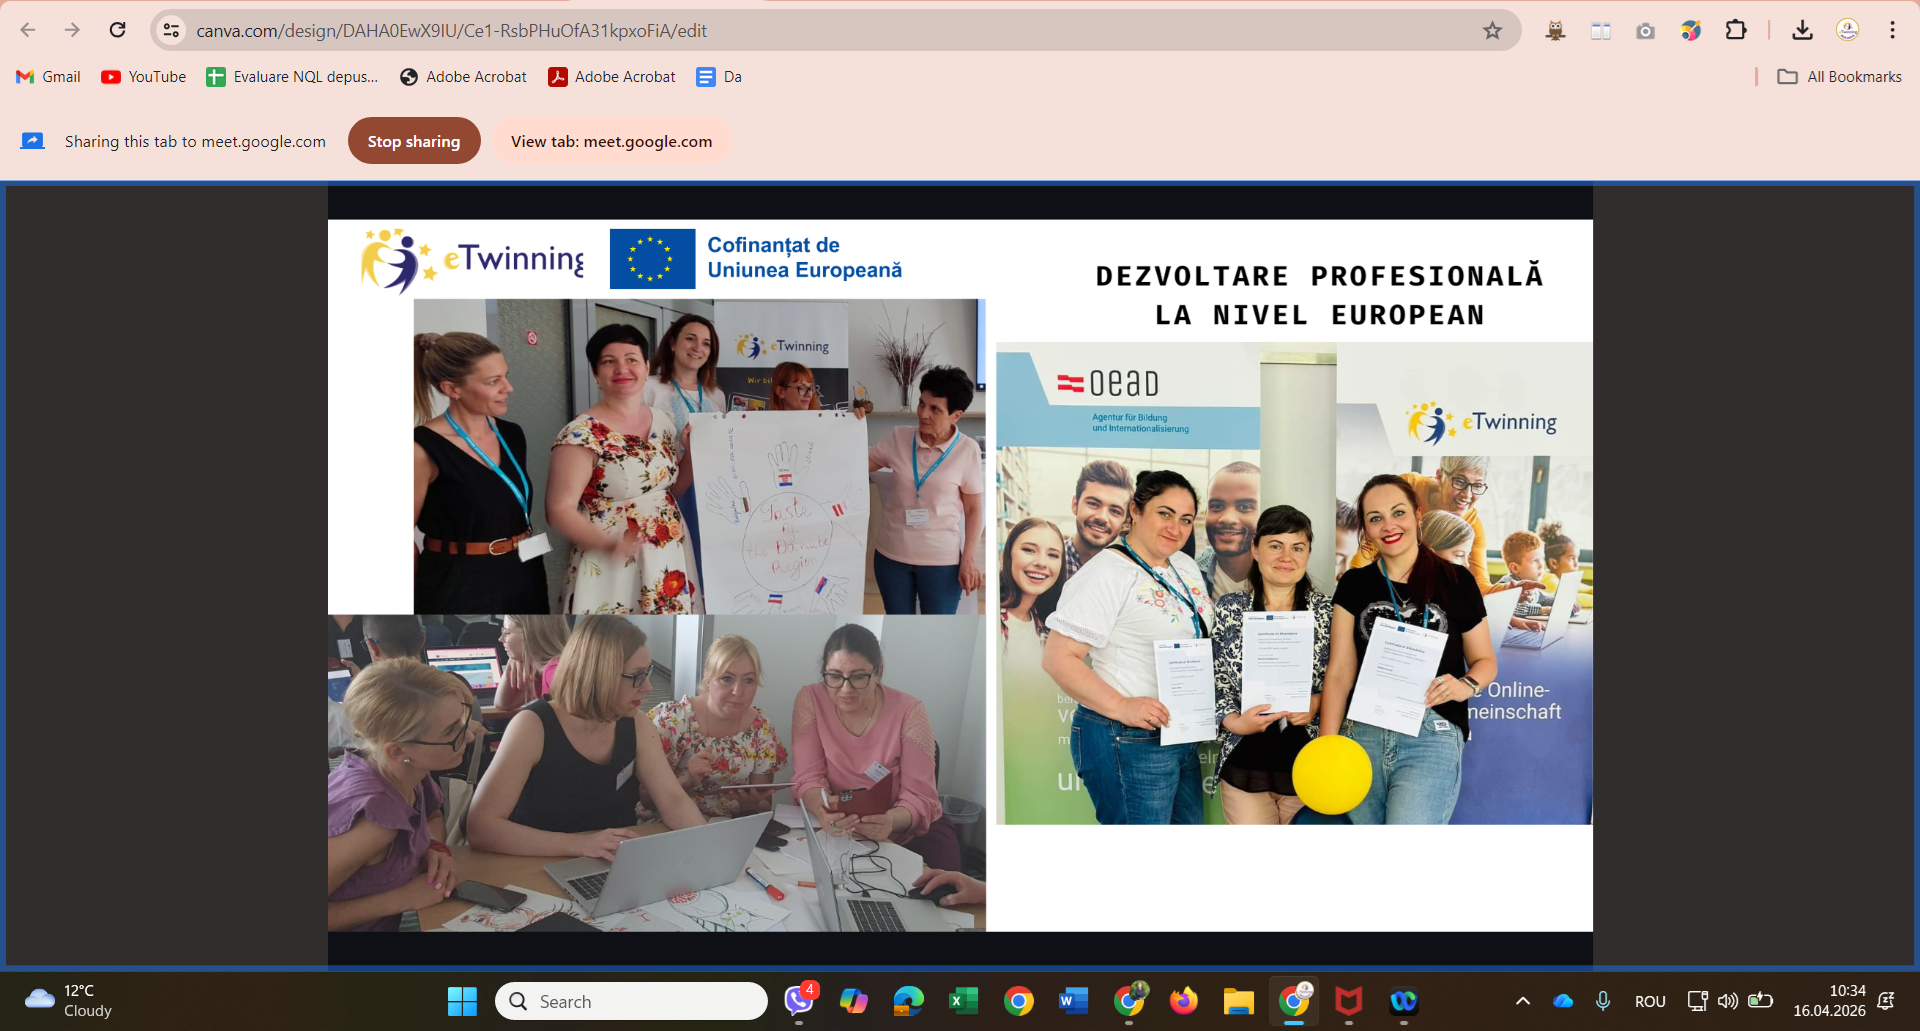Image resolution: width=1920 pixels, height=1031 pixels.
Task: Click the site information icon in address bar
Action: coord(172,31)
